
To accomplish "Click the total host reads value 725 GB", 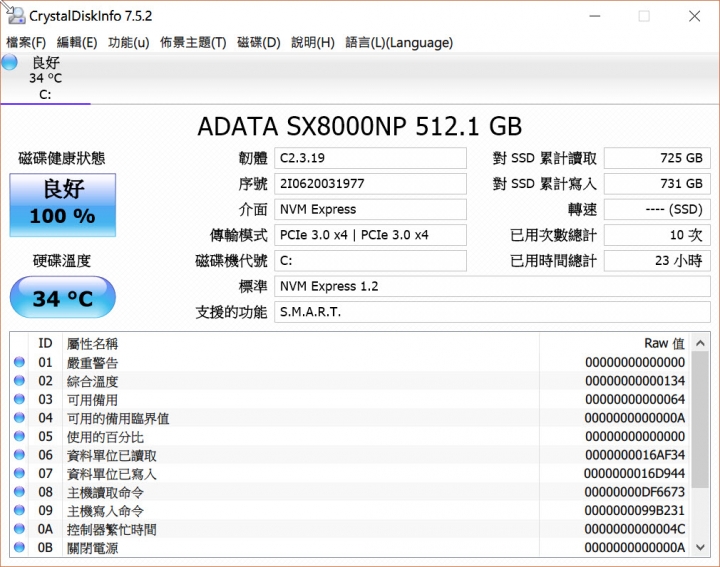I will [x=657, y=158].
